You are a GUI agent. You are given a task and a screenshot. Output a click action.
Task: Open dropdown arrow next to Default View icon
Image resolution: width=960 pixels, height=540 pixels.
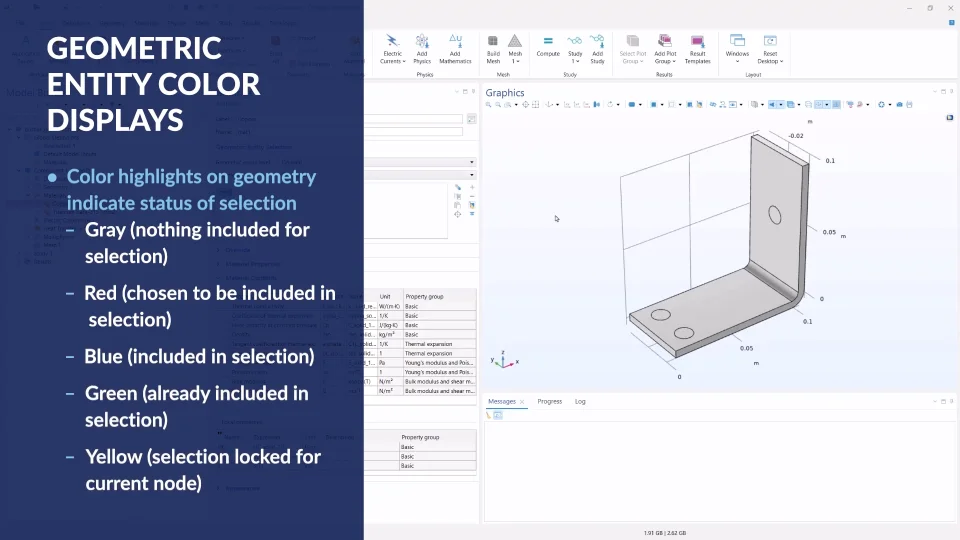[557, 105]
